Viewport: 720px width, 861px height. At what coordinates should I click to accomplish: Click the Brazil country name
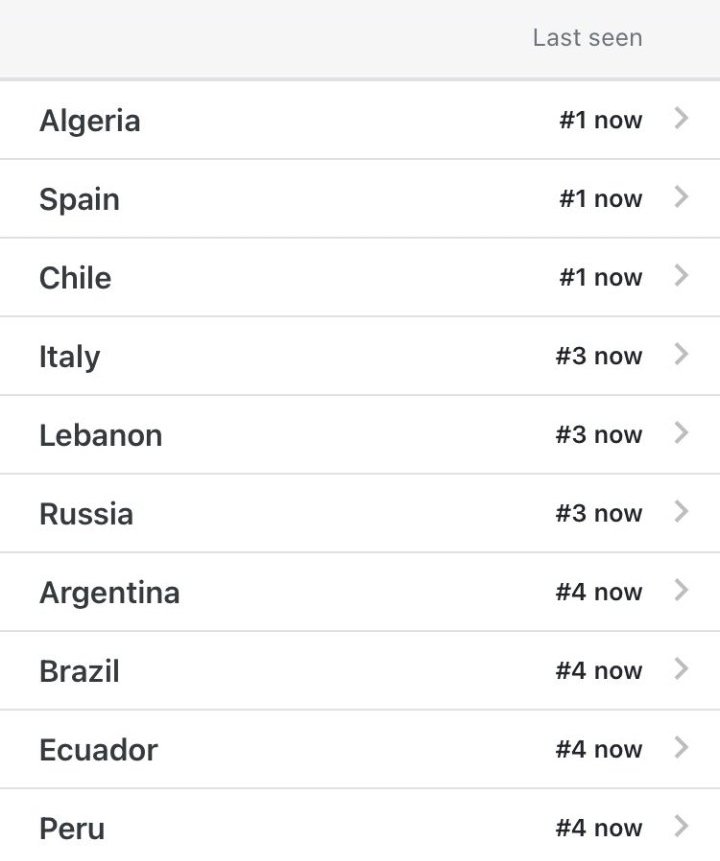[x=79, y=671]
